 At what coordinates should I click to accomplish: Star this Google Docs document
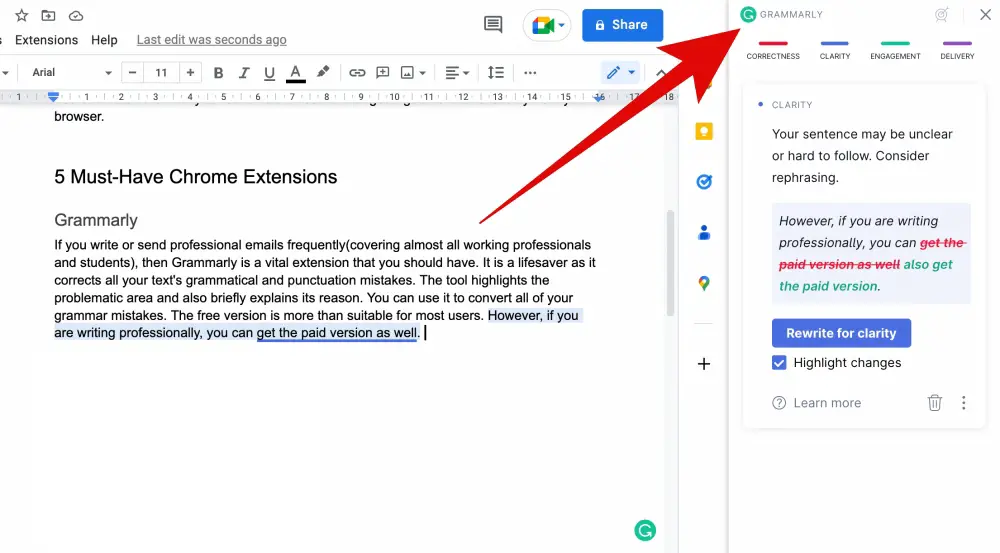(x=22, y=15)
